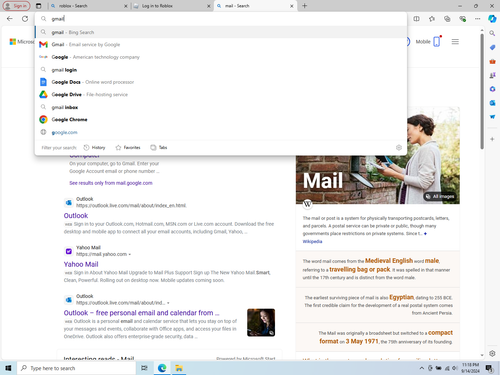This screenshot has height=375, width=500.
Task: Expand dropdown arrow beside bottom Outlook URL
Action: pos(168,303)
